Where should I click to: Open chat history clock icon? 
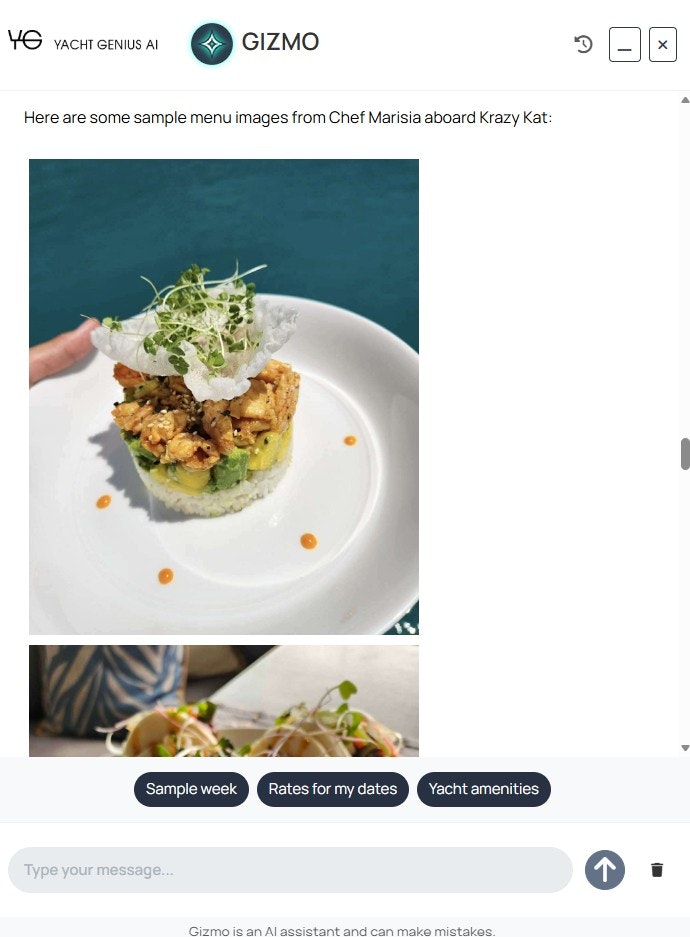583,44
